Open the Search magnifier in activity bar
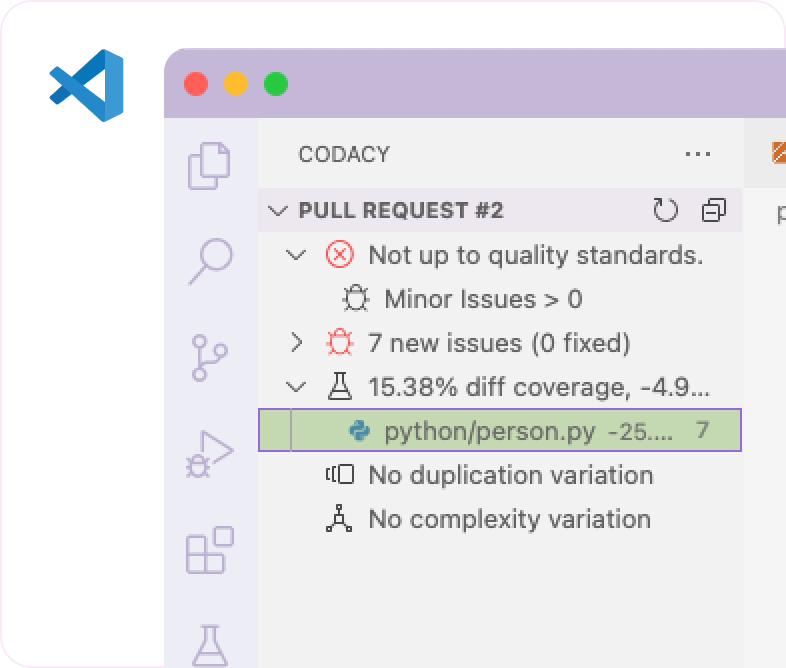 pos(211,262)
